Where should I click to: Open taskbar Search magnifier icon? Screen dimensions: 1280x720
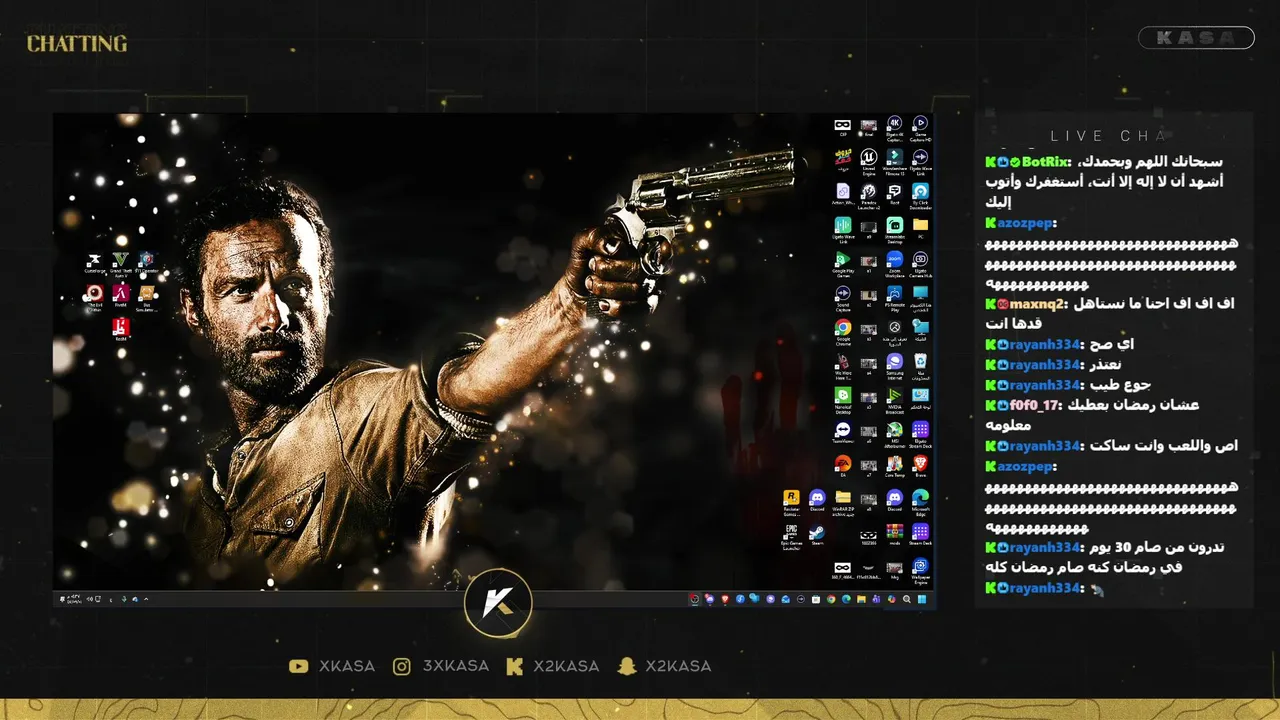pyautogui.click(x=906, y=599)
